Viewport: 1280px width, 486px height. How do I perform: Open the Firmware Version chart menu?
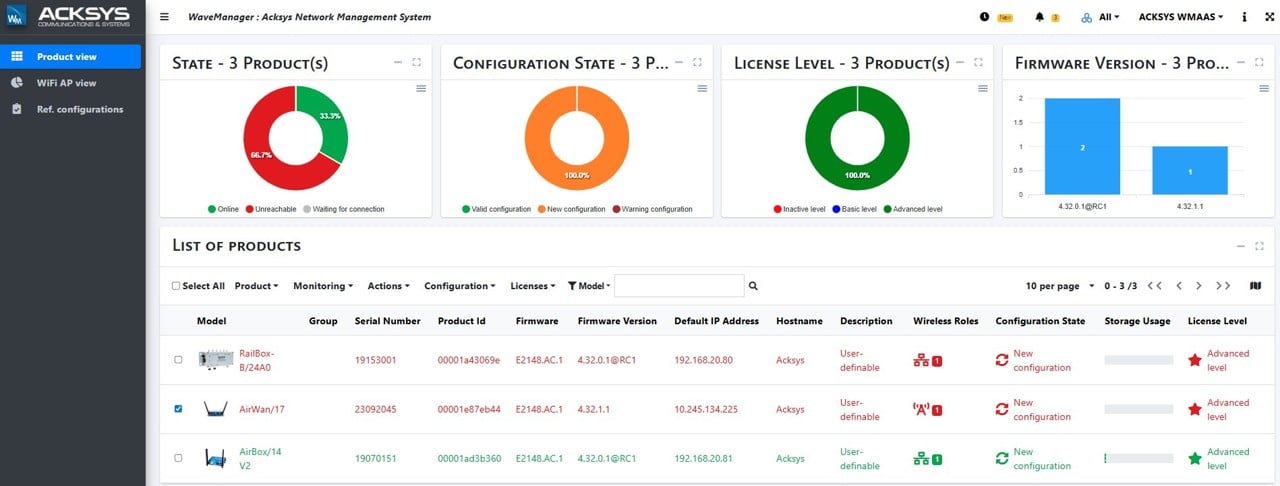point(1264,89)
